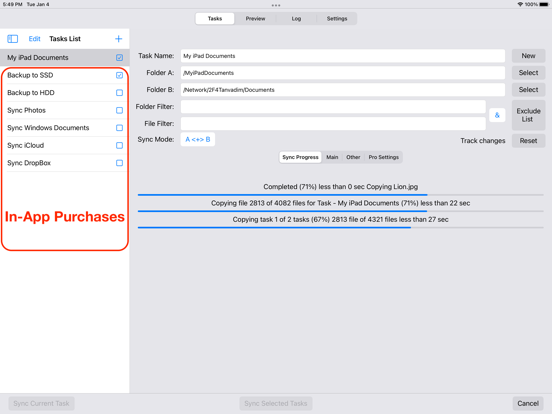Image resolution: width=552 pixels, height=414 pixels.
Task: Click the Track changes label
Action: (x=483, y=141)
